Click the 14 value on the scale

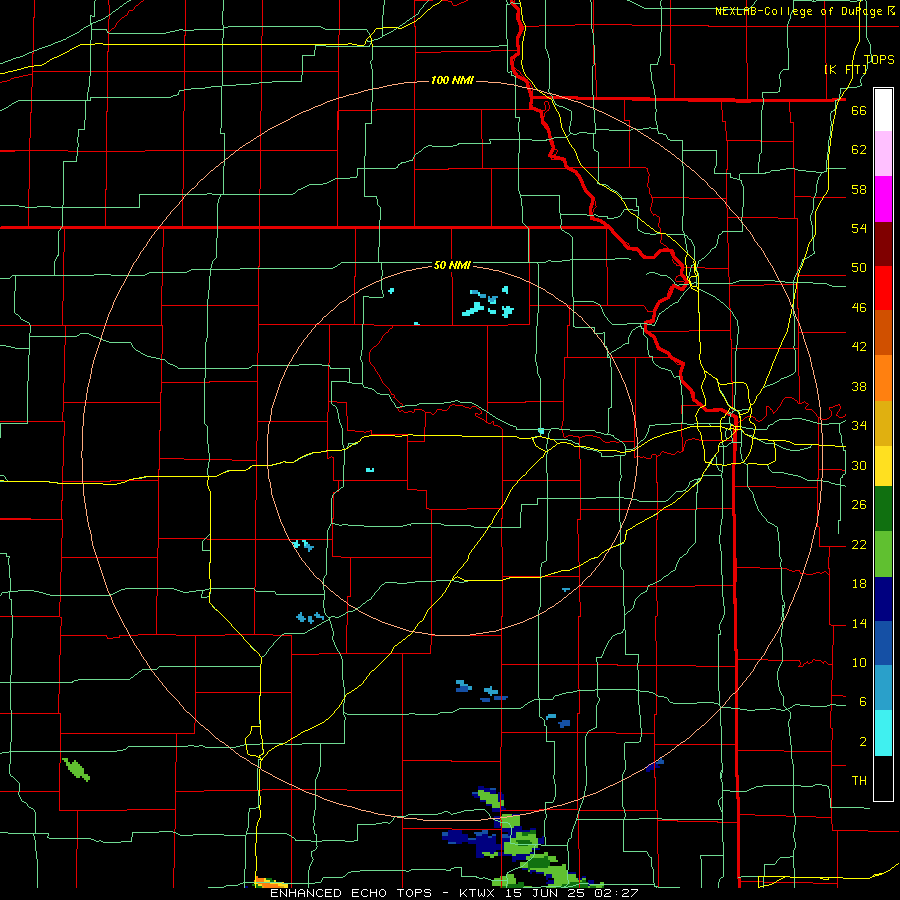(859, 624)
